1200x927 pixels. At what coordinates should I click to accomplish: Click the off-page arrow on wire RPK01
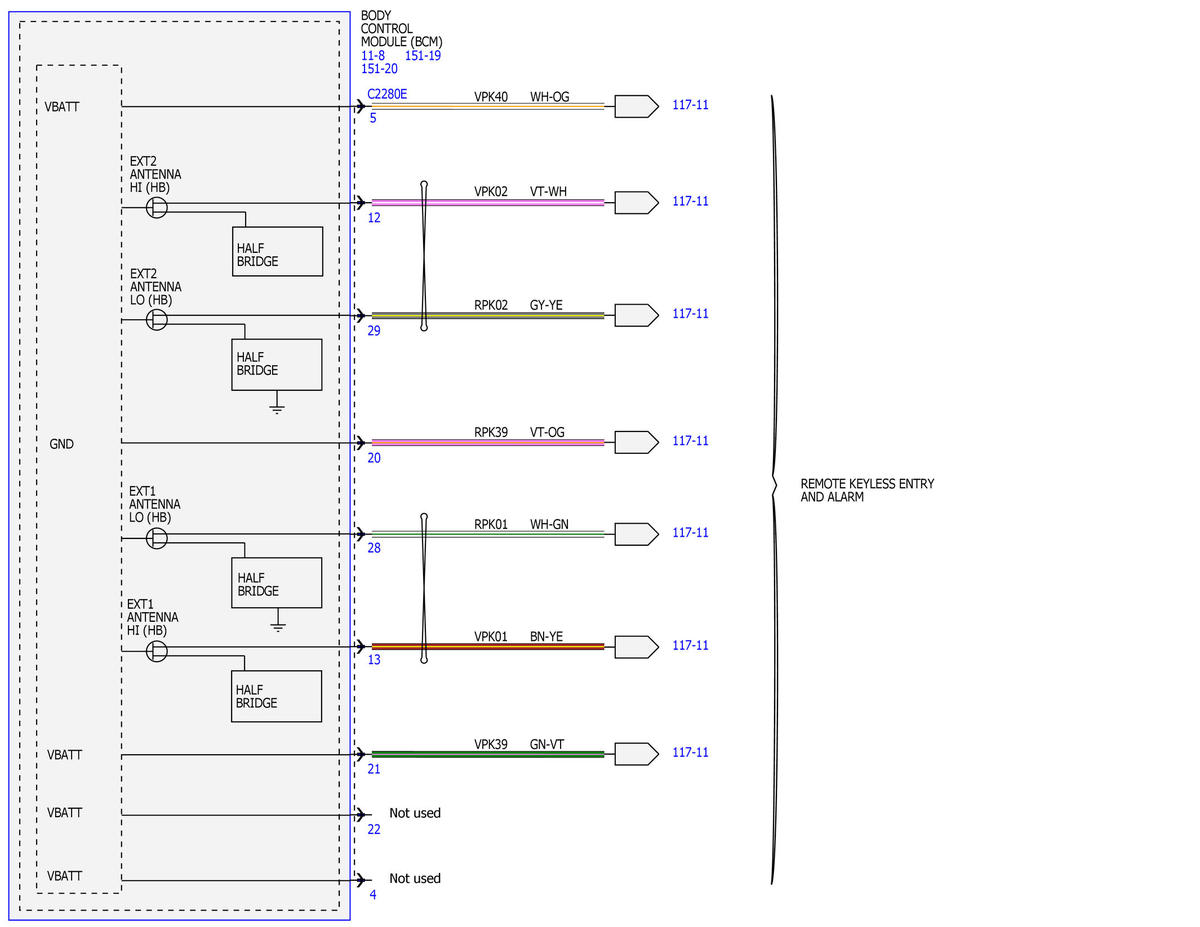click(x=636, y=534)
